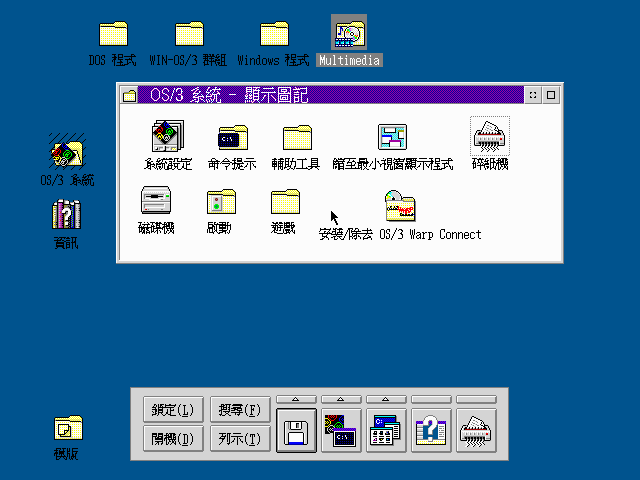Click the Multimedia label text
640x480 pixels.
(x=349, y=60)
